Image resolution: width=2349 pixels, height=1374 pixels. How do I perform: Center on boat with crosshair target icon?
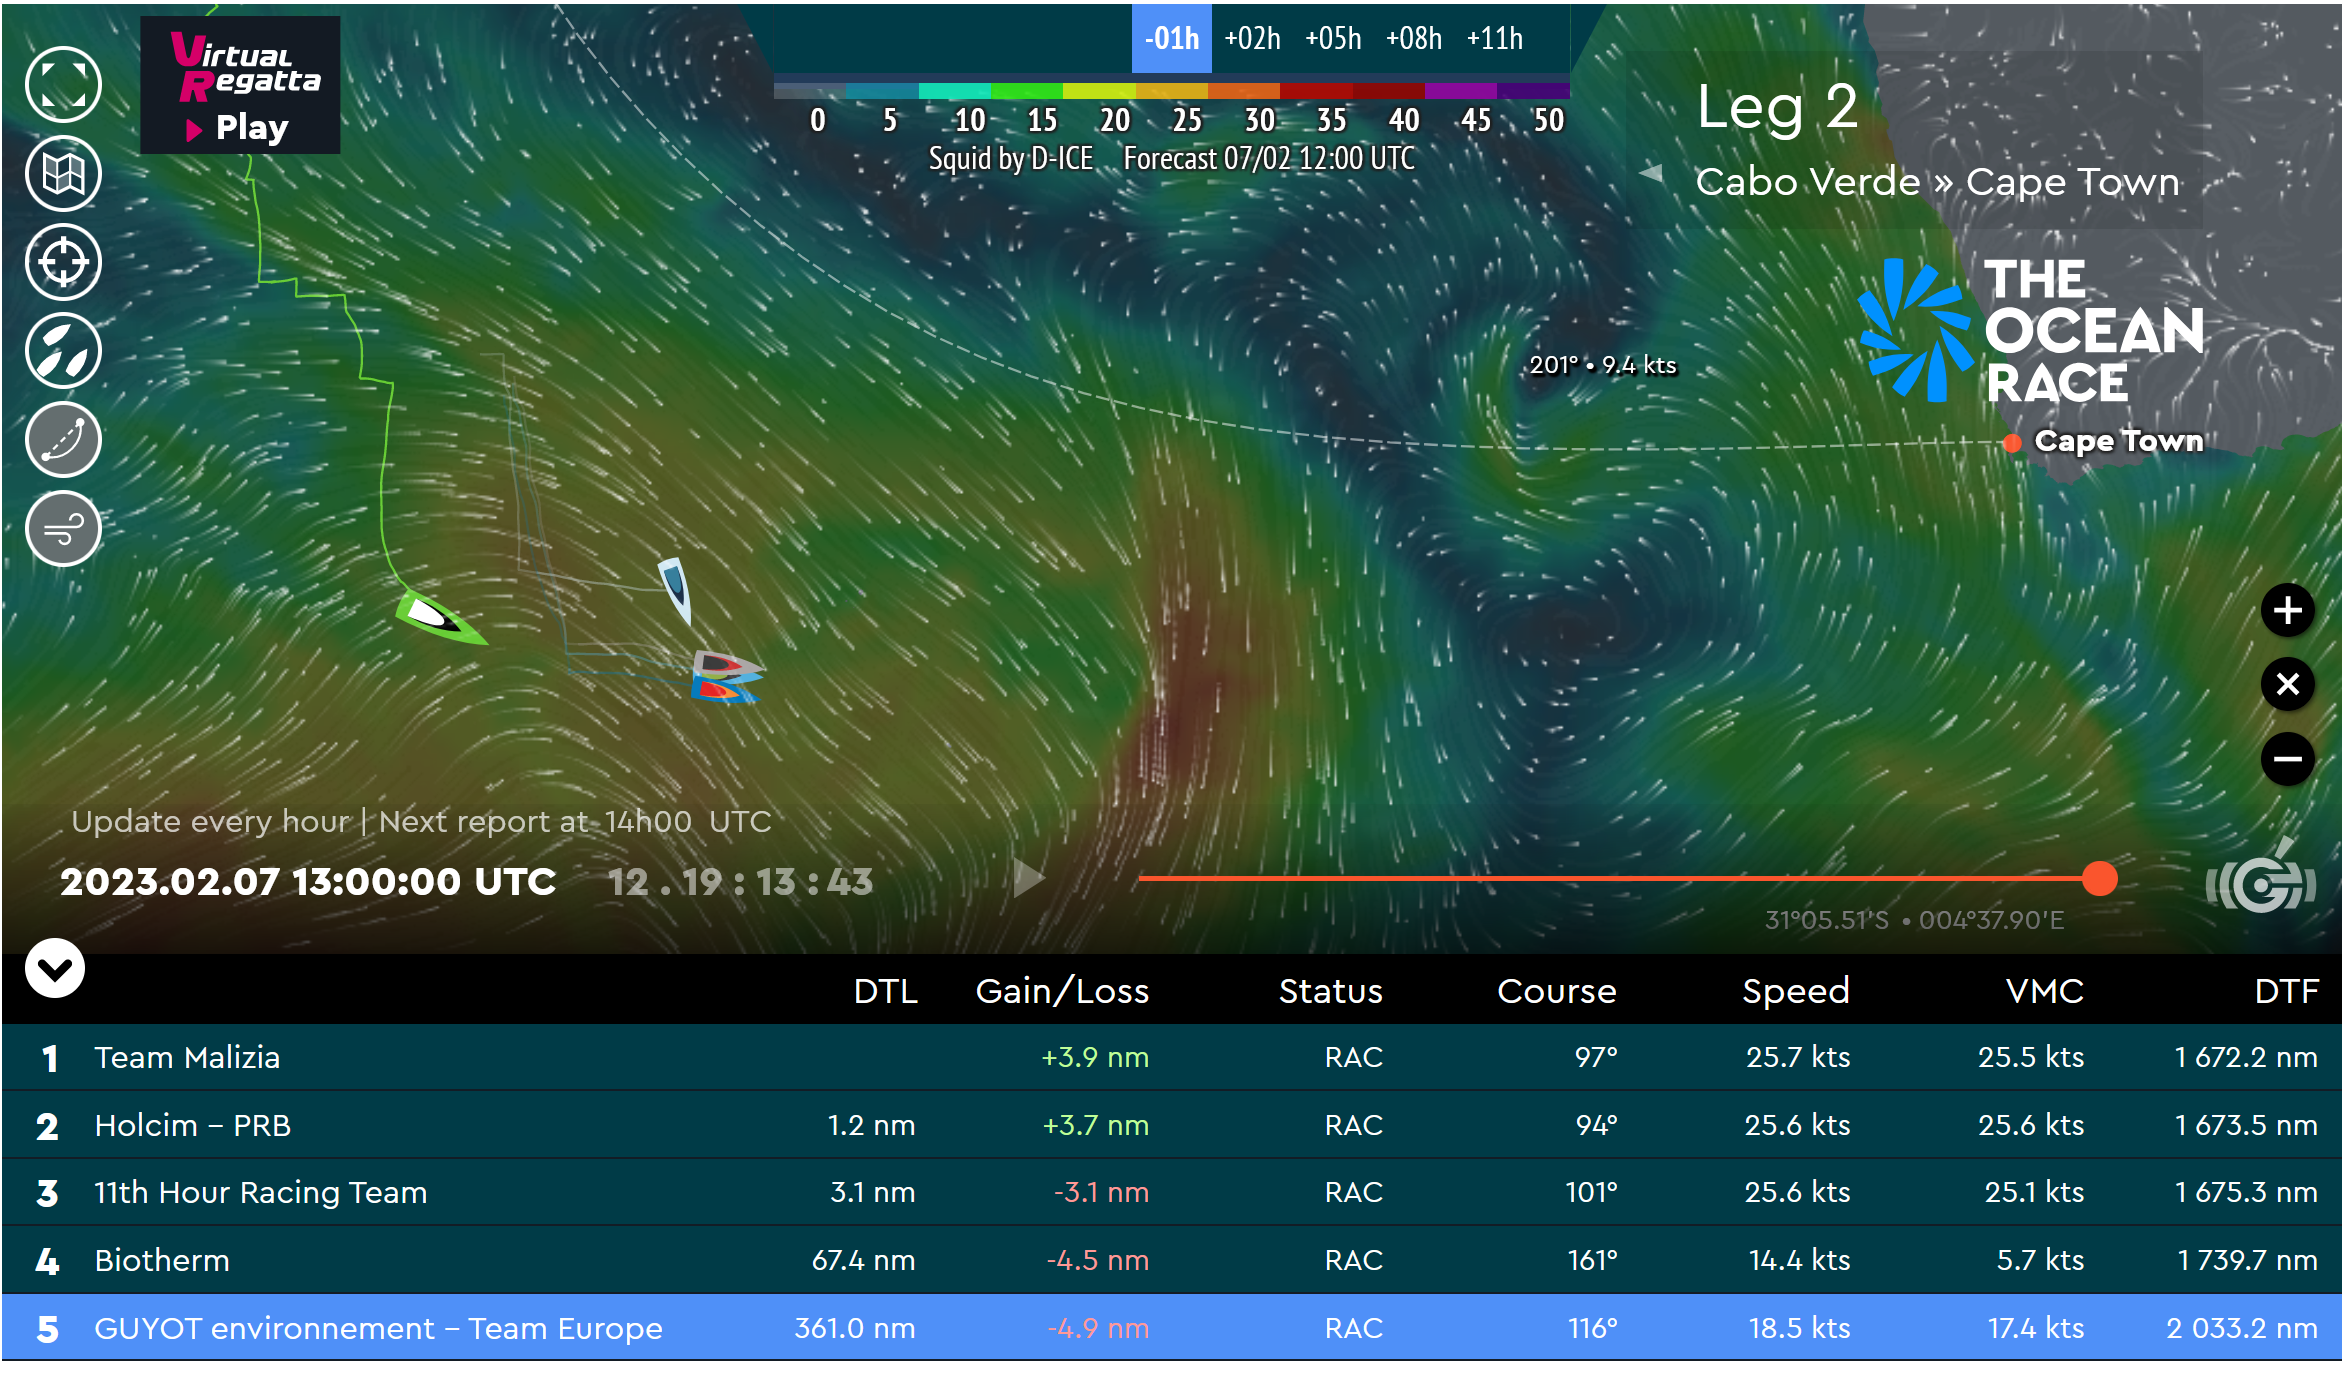pyautogui.click(x=63, y=263)
